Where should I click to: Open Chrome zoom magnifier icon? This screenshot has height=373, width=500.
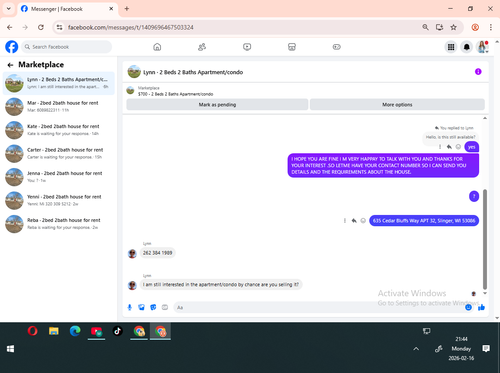coord(425,27)
